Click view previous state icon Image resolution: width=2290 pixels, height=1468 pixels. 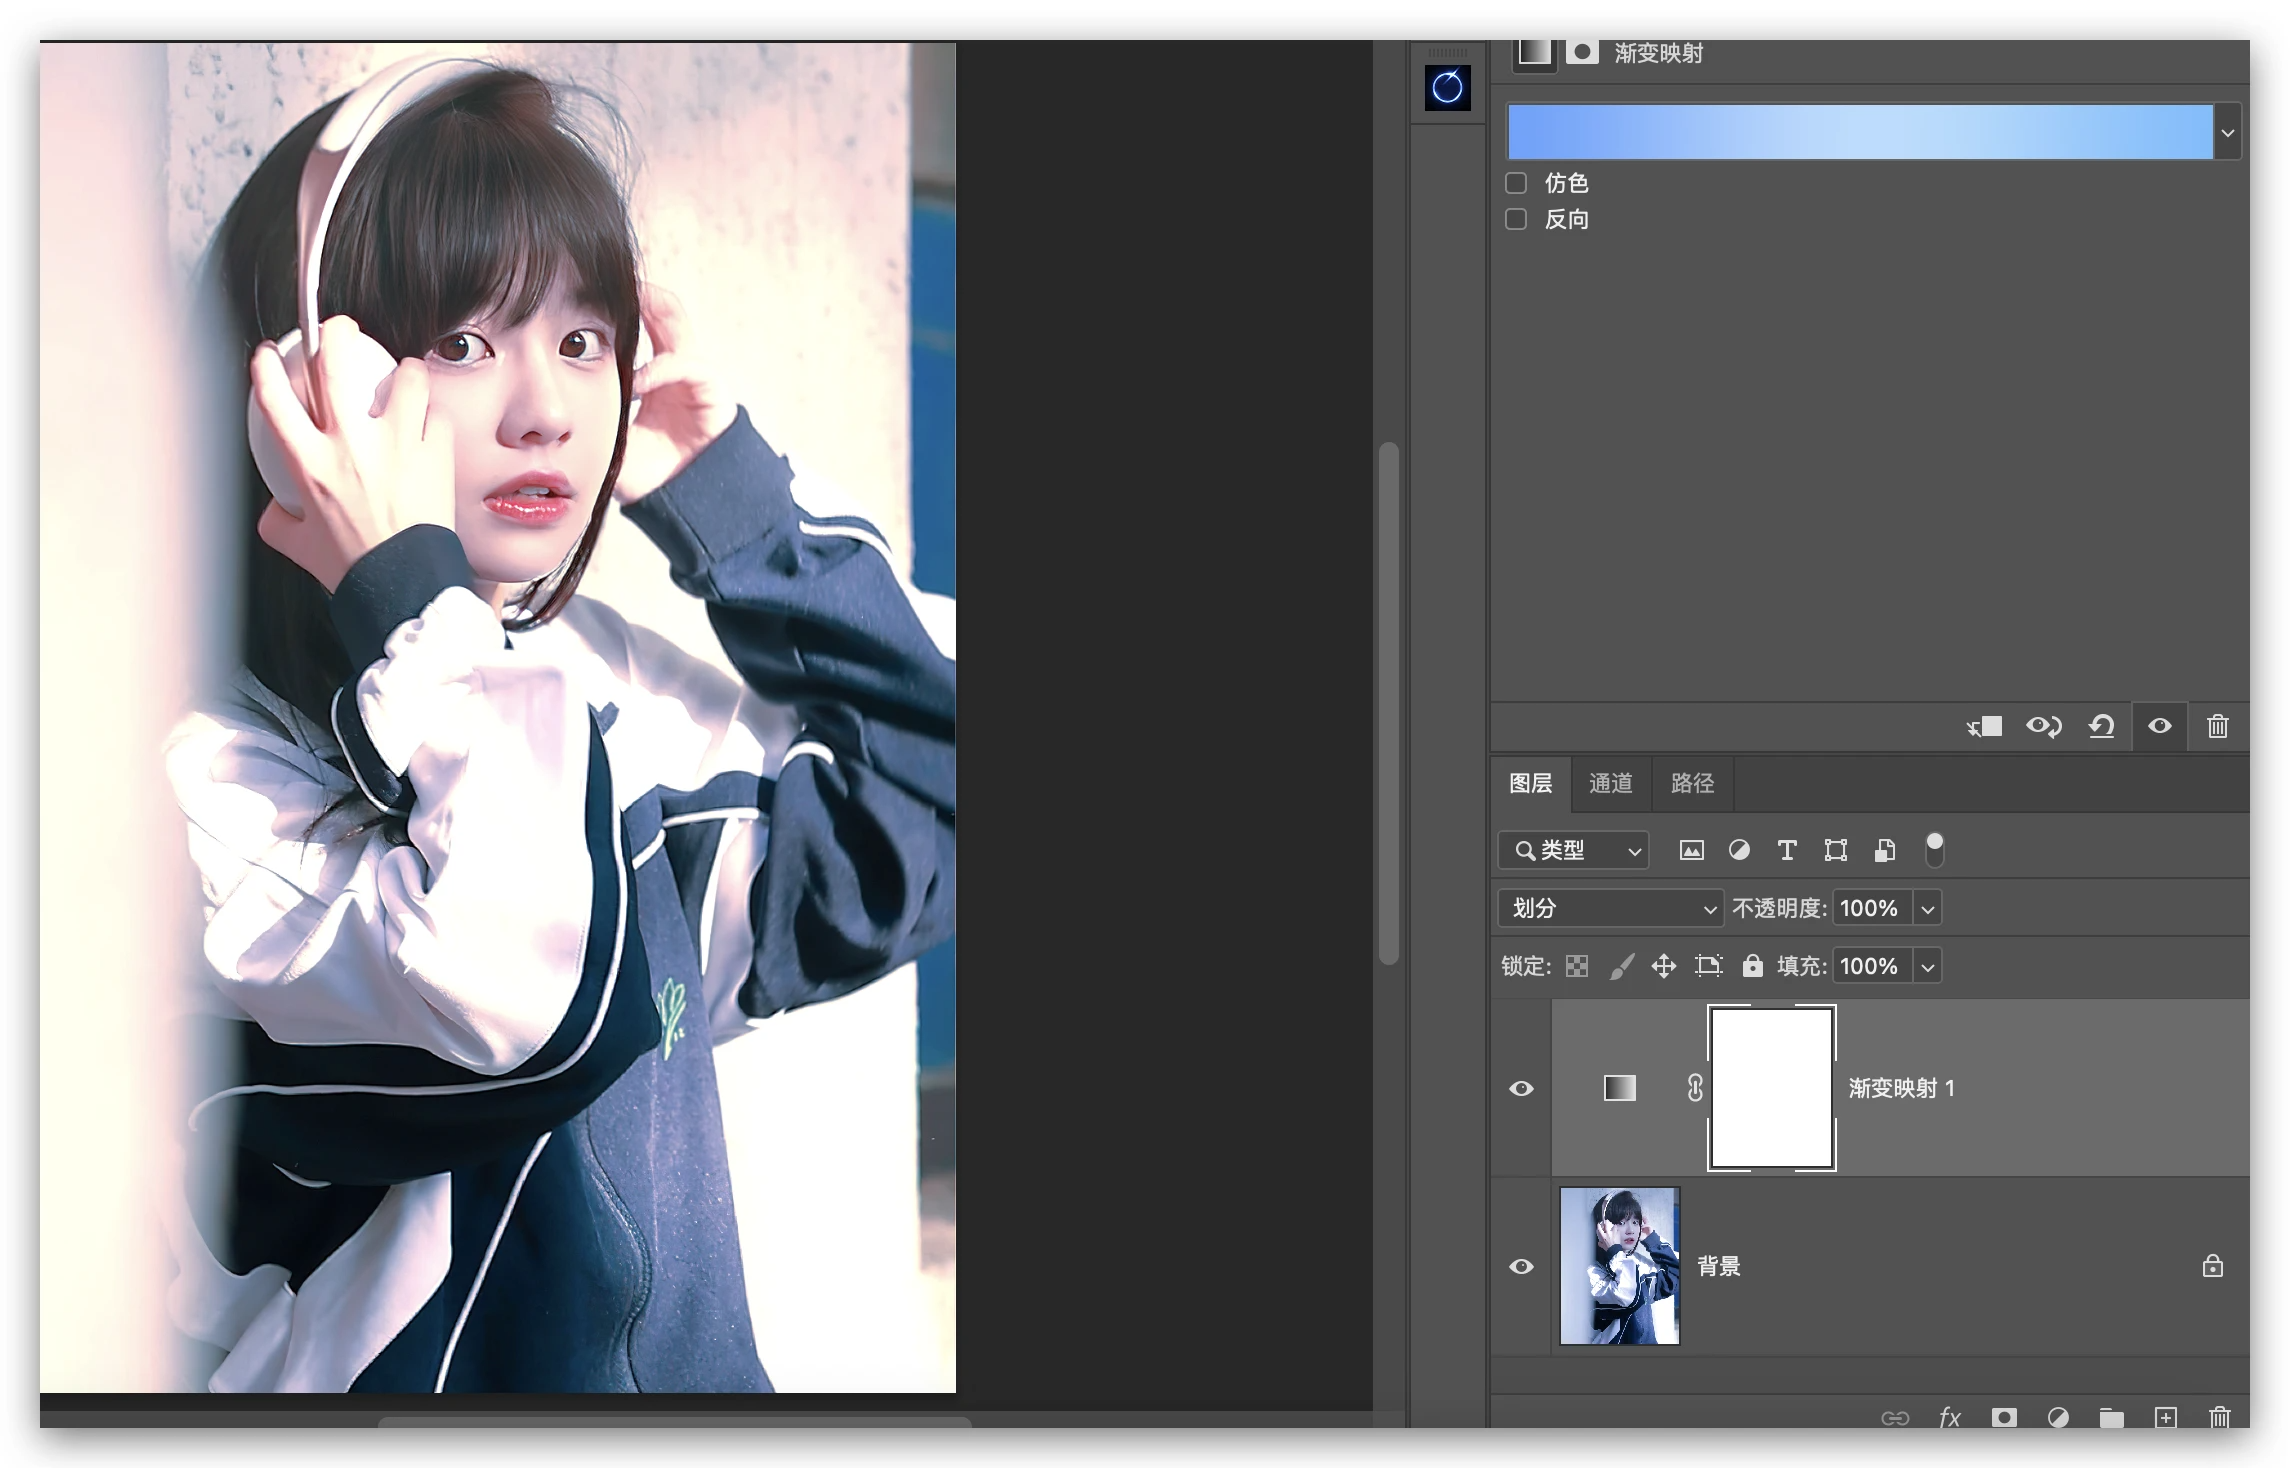2043,727
